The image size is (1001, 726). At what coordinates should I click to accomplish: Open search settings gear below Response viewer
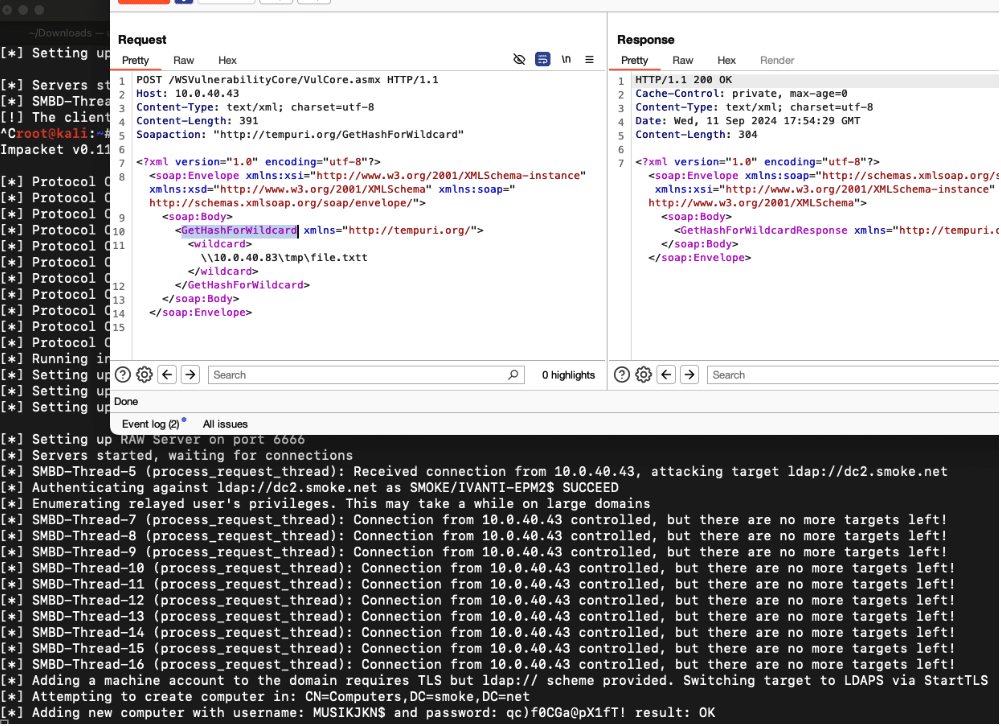(x=644, y=375)
